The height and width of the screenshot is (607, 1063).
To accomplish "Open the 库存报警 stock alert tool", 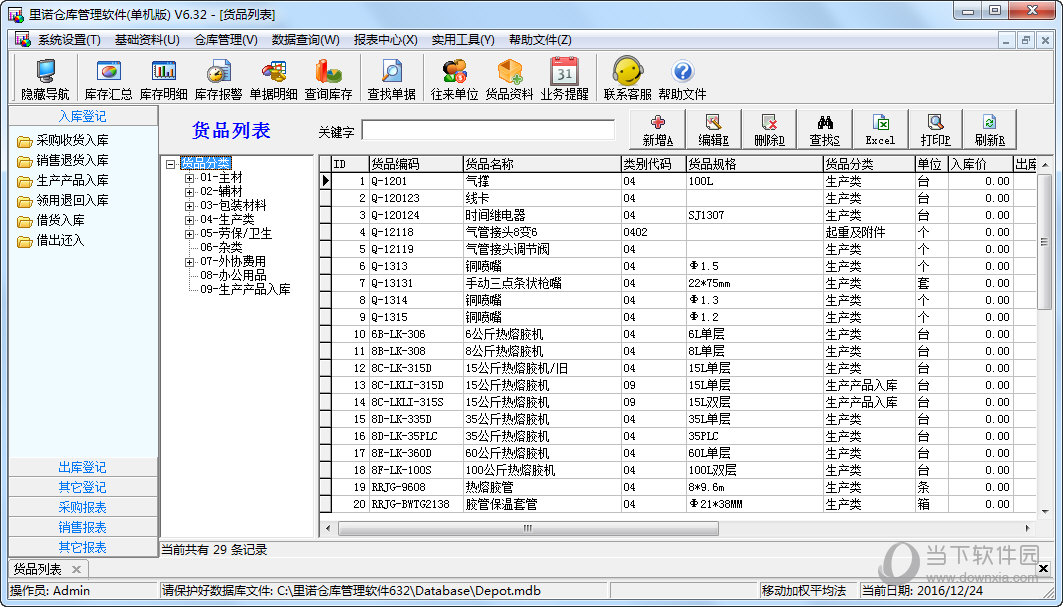I will (x=219, y=78).
